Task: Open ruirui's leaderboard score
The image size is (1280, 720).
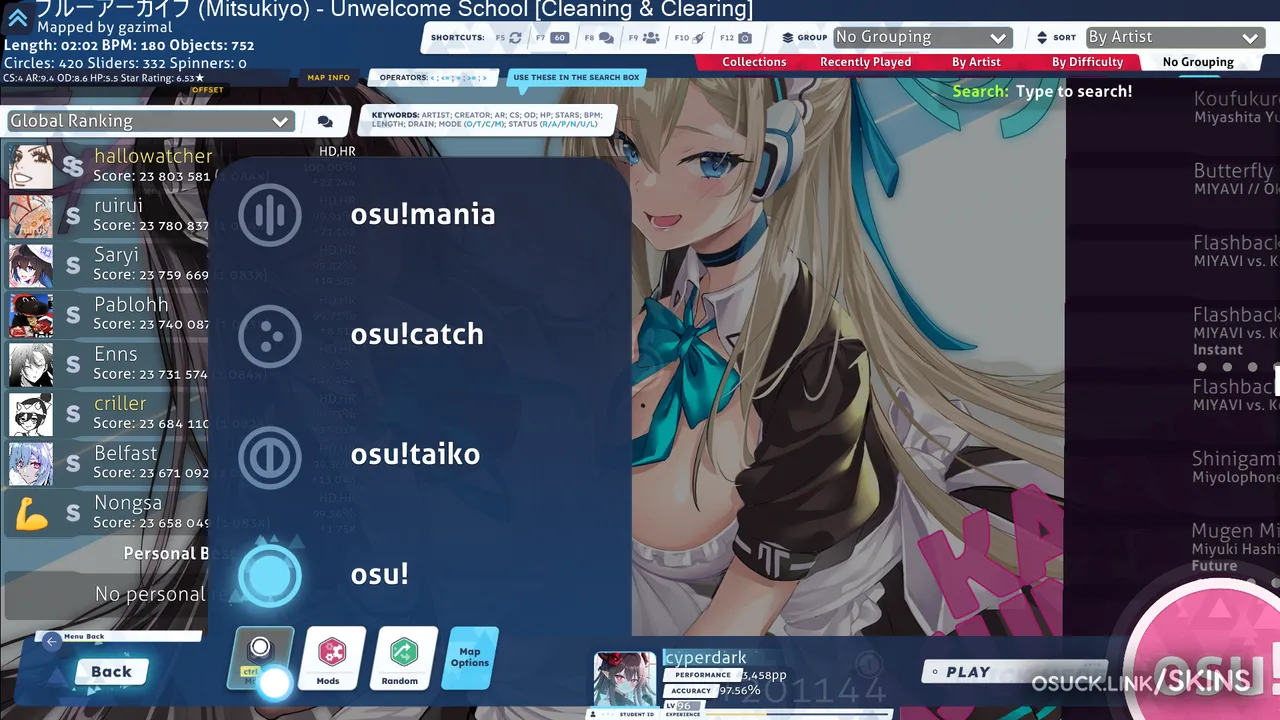Action: (108, 215)
